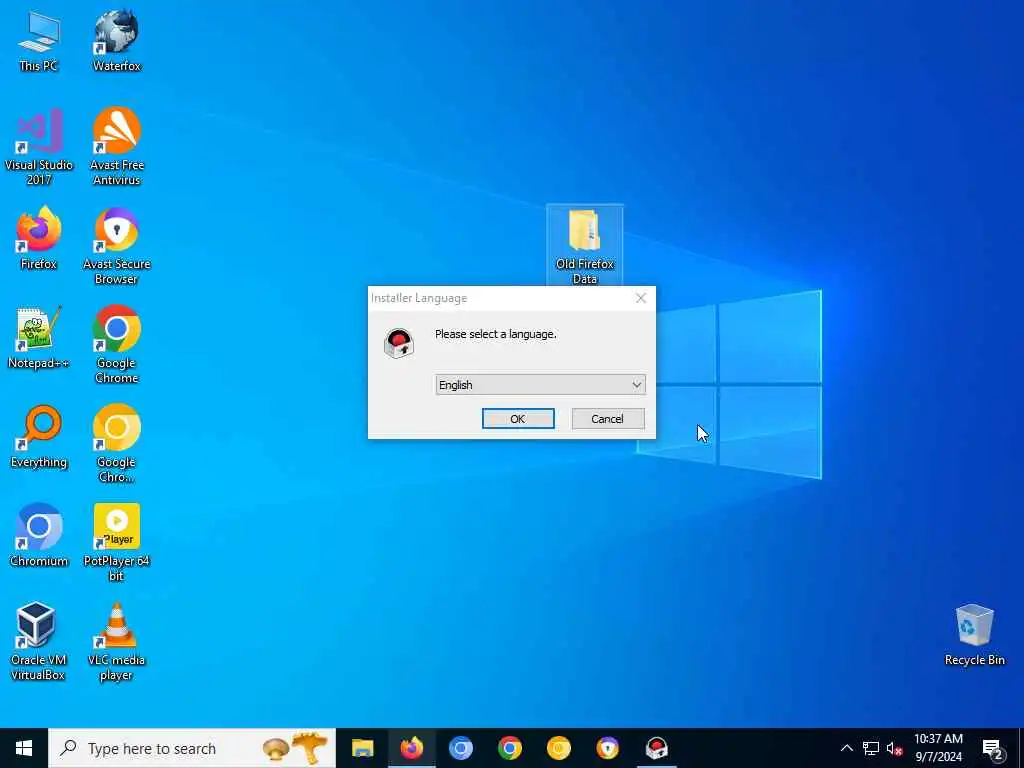Select the PotPlayer 64 bit shortcut
The image size is (1024, 768).
click(x=116, y=542)
